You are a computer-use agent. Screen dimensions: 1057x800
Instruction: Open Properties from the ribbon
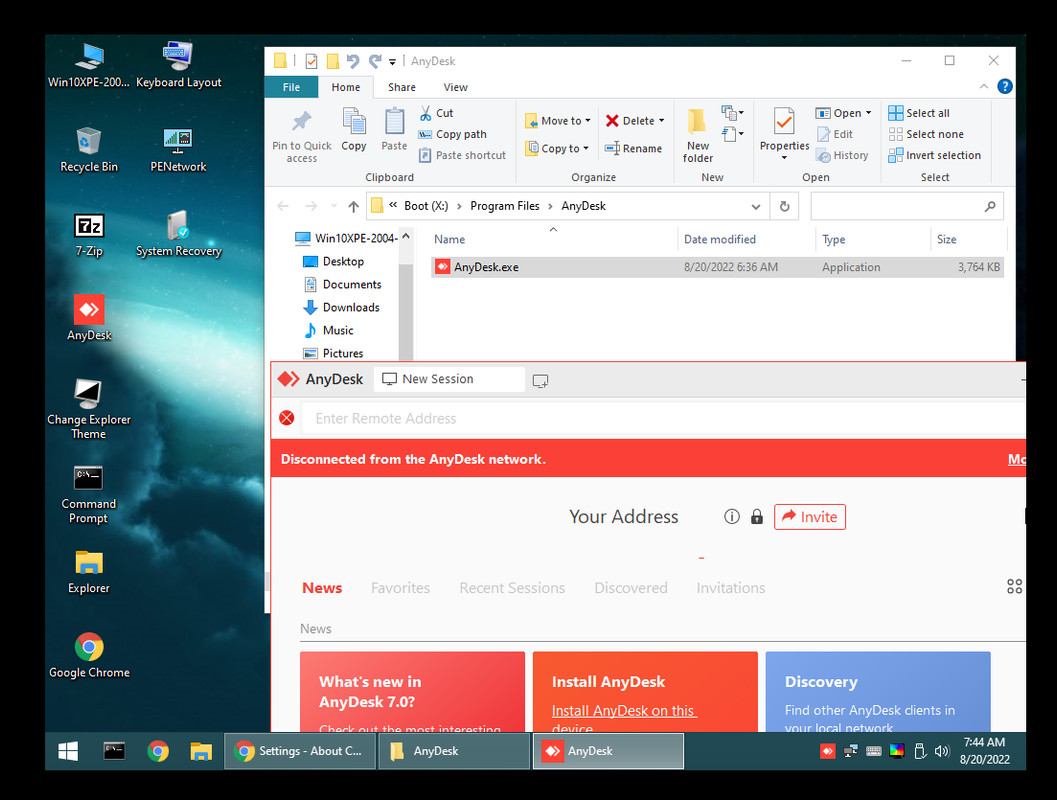[x=784, y=129]
